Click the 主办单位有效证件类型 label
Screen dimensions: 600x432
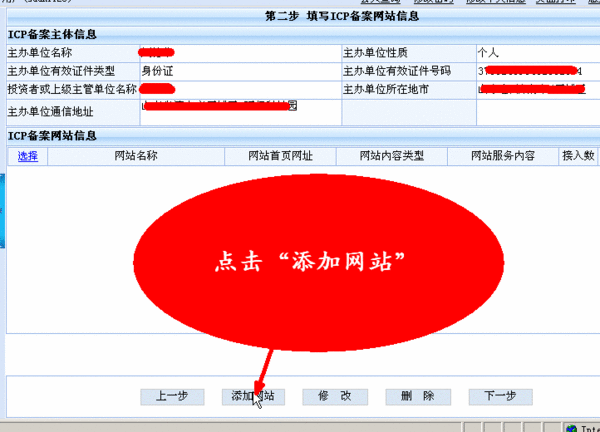click(61, 71)
